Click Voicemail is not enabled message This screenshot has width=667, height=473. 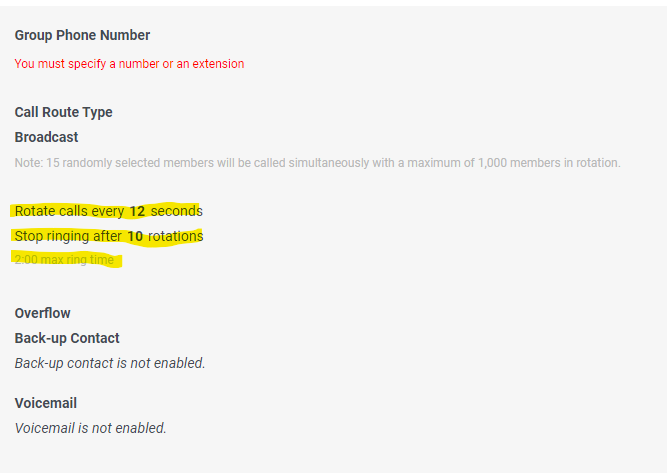point(90,428)
